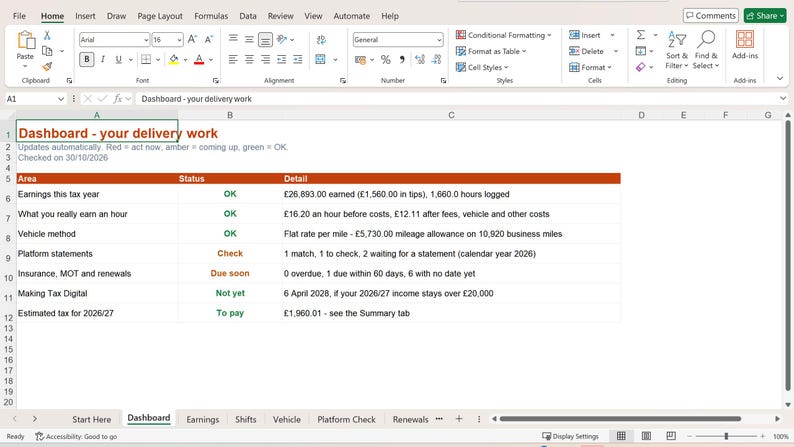Open the File menu
The width and height of the screenshot is (794, 447).
coord(19,16)
